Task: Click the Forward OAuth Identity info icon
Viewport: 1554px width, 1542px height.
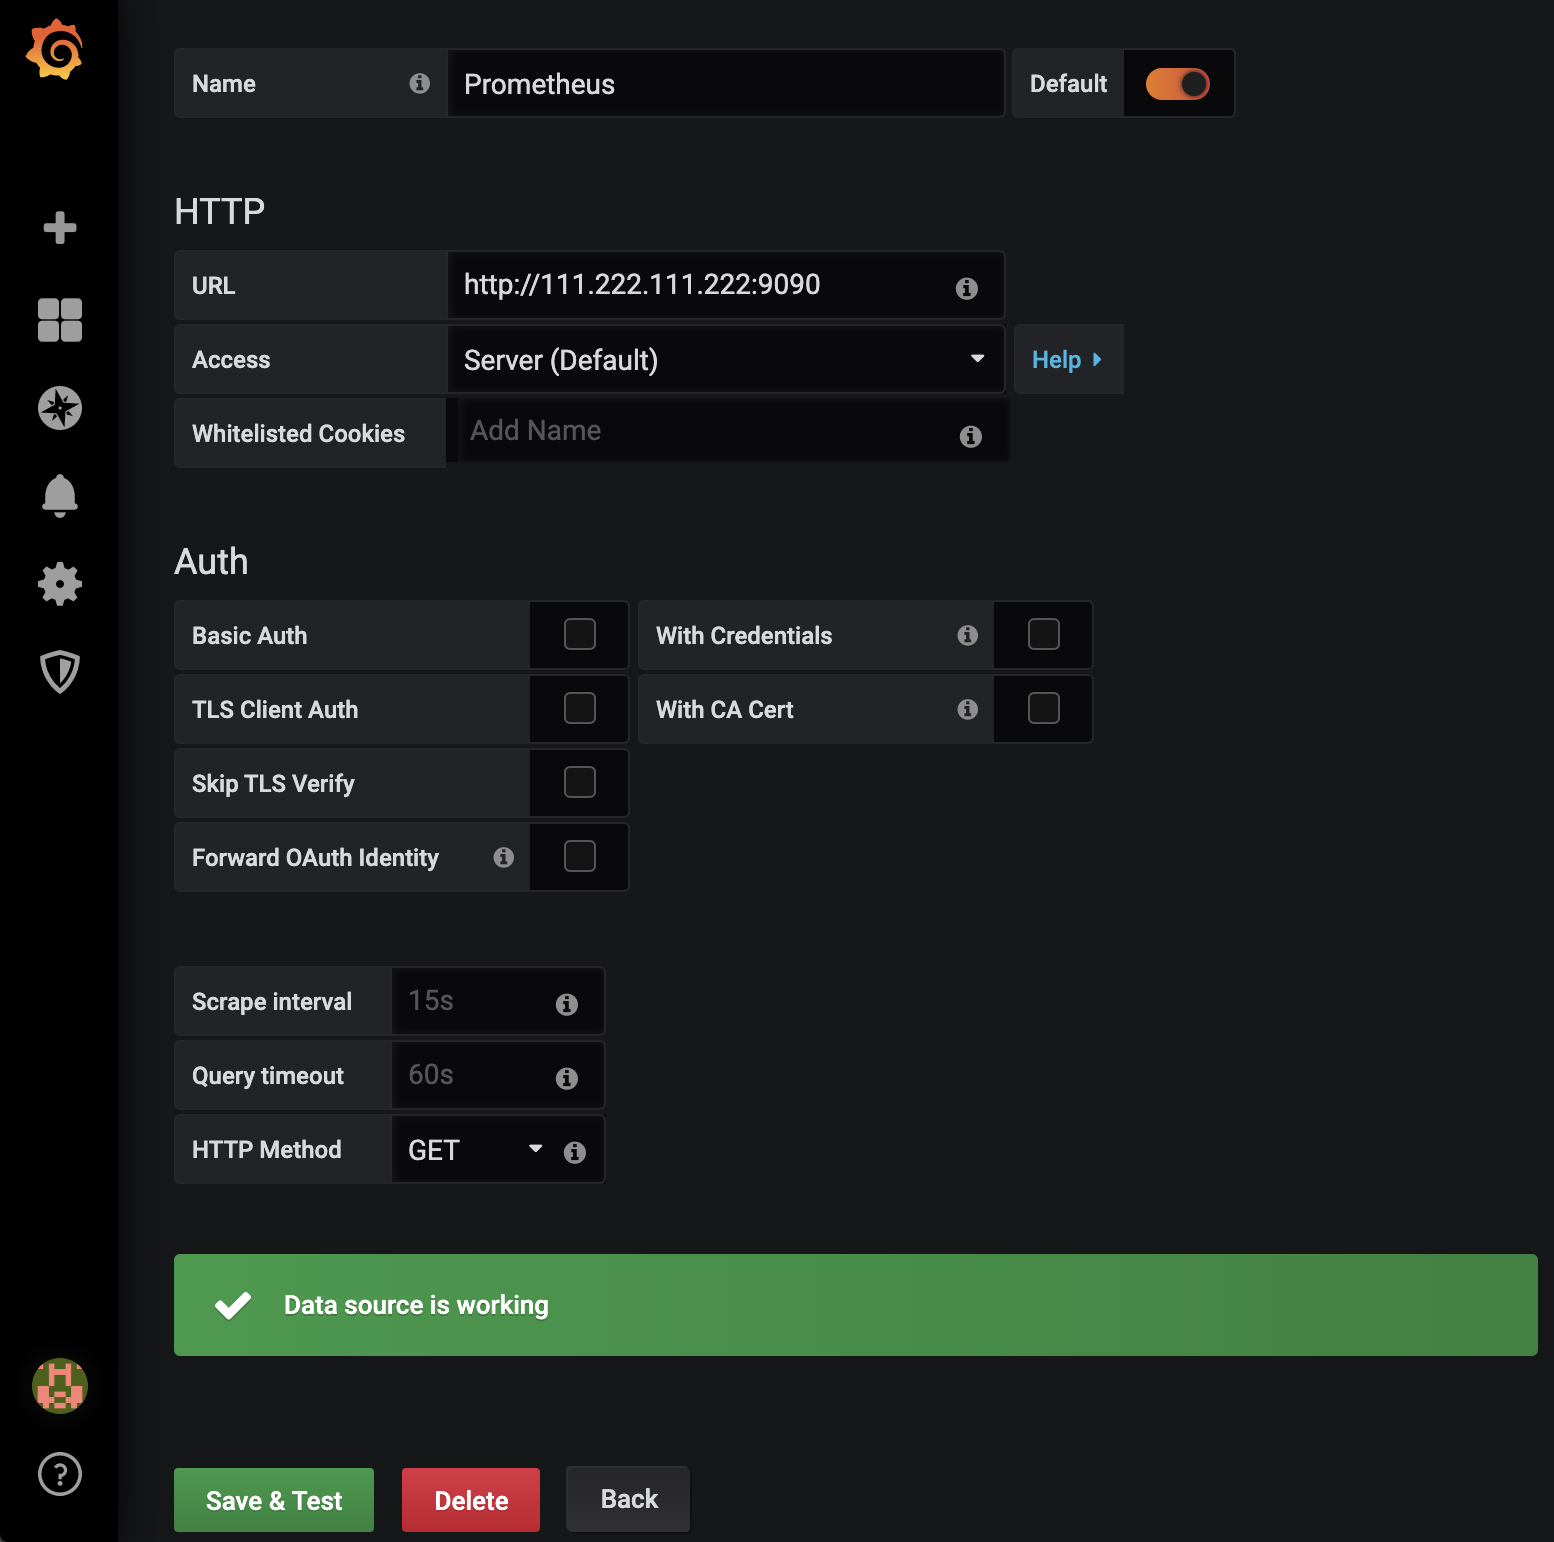Action: 503,857
